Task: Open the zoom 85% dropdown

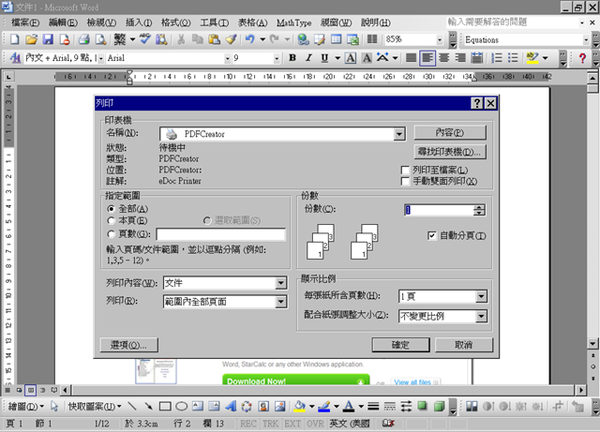Action: pyautogui.click(x=440, y=39)
